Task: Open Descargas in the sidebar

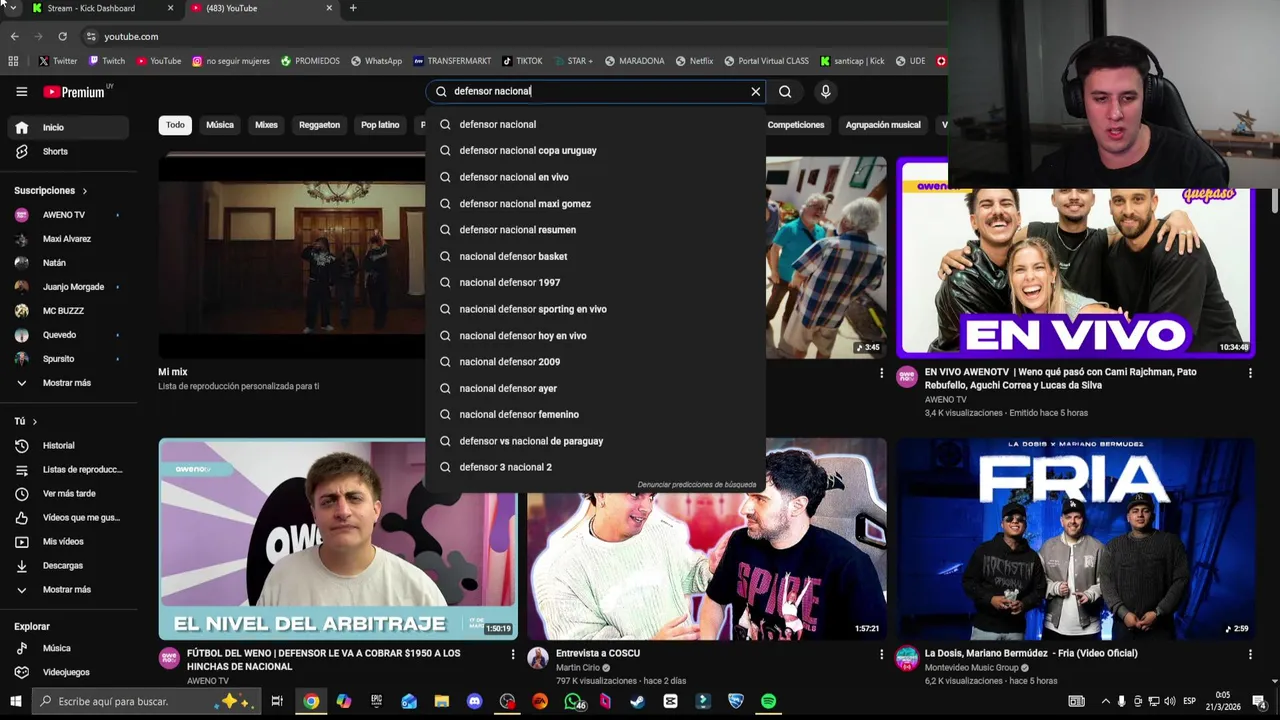Action: pos(66,565)
